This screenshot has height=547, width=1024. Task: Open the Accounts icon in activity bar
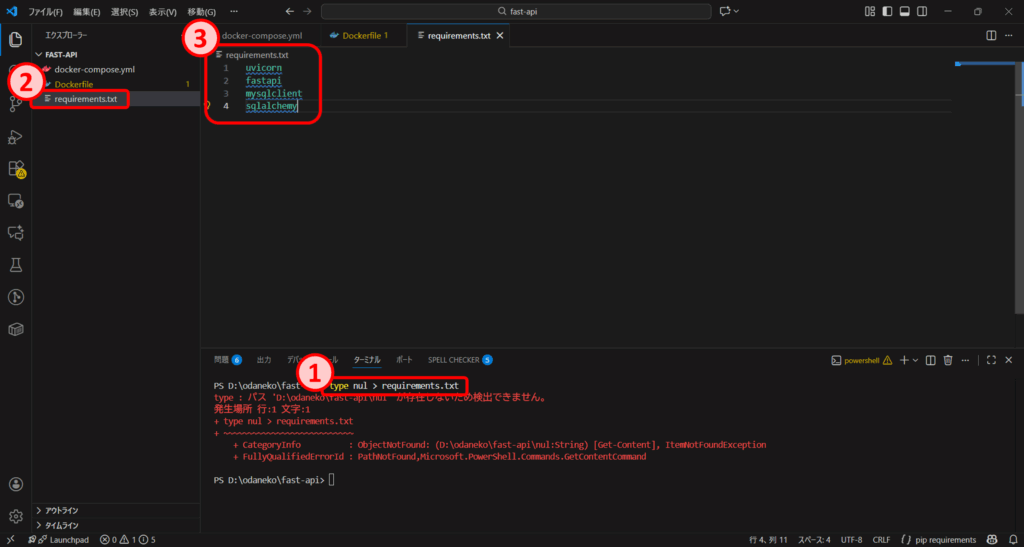[x=16, y=484]
